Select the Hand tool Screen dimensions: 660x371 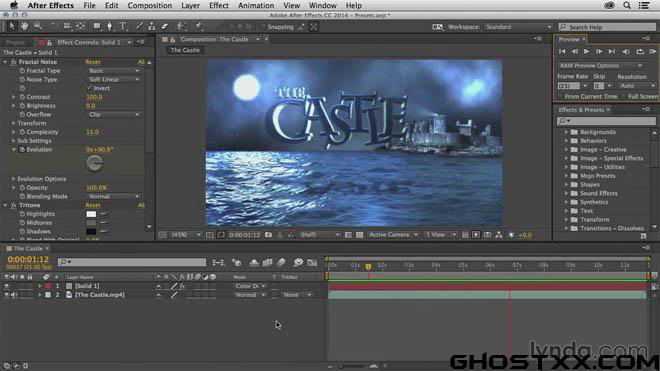tap(24, 26)
